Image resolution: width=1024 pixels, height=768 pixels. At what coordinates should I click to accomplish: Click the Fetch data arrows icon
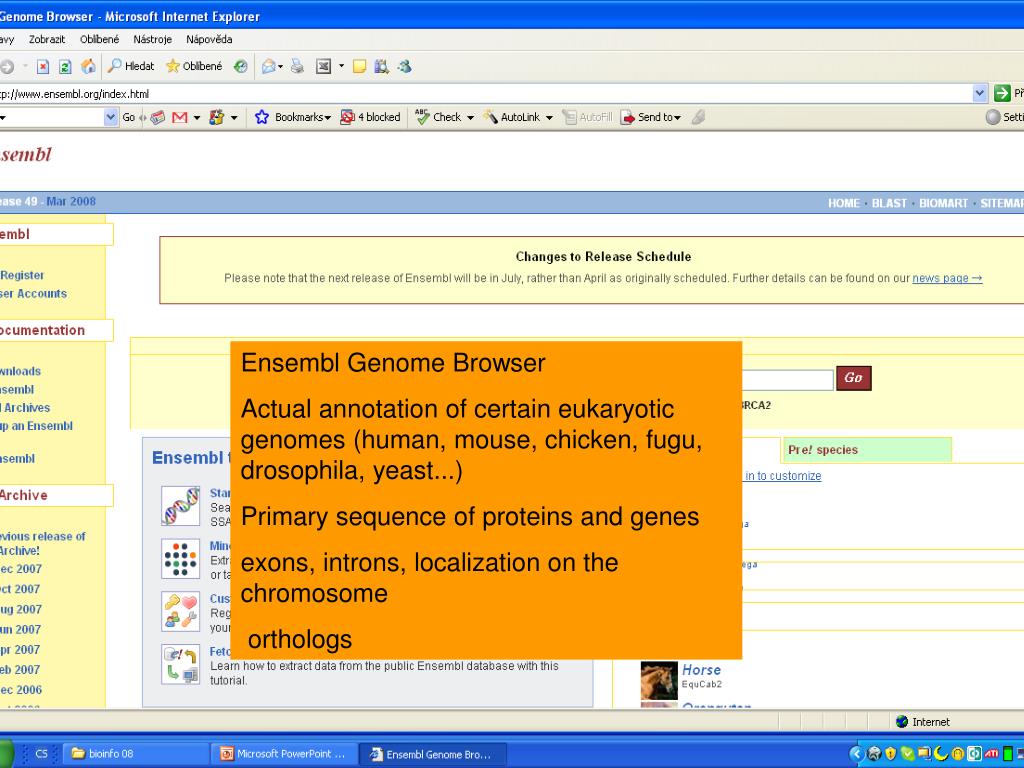click(180, 664)
